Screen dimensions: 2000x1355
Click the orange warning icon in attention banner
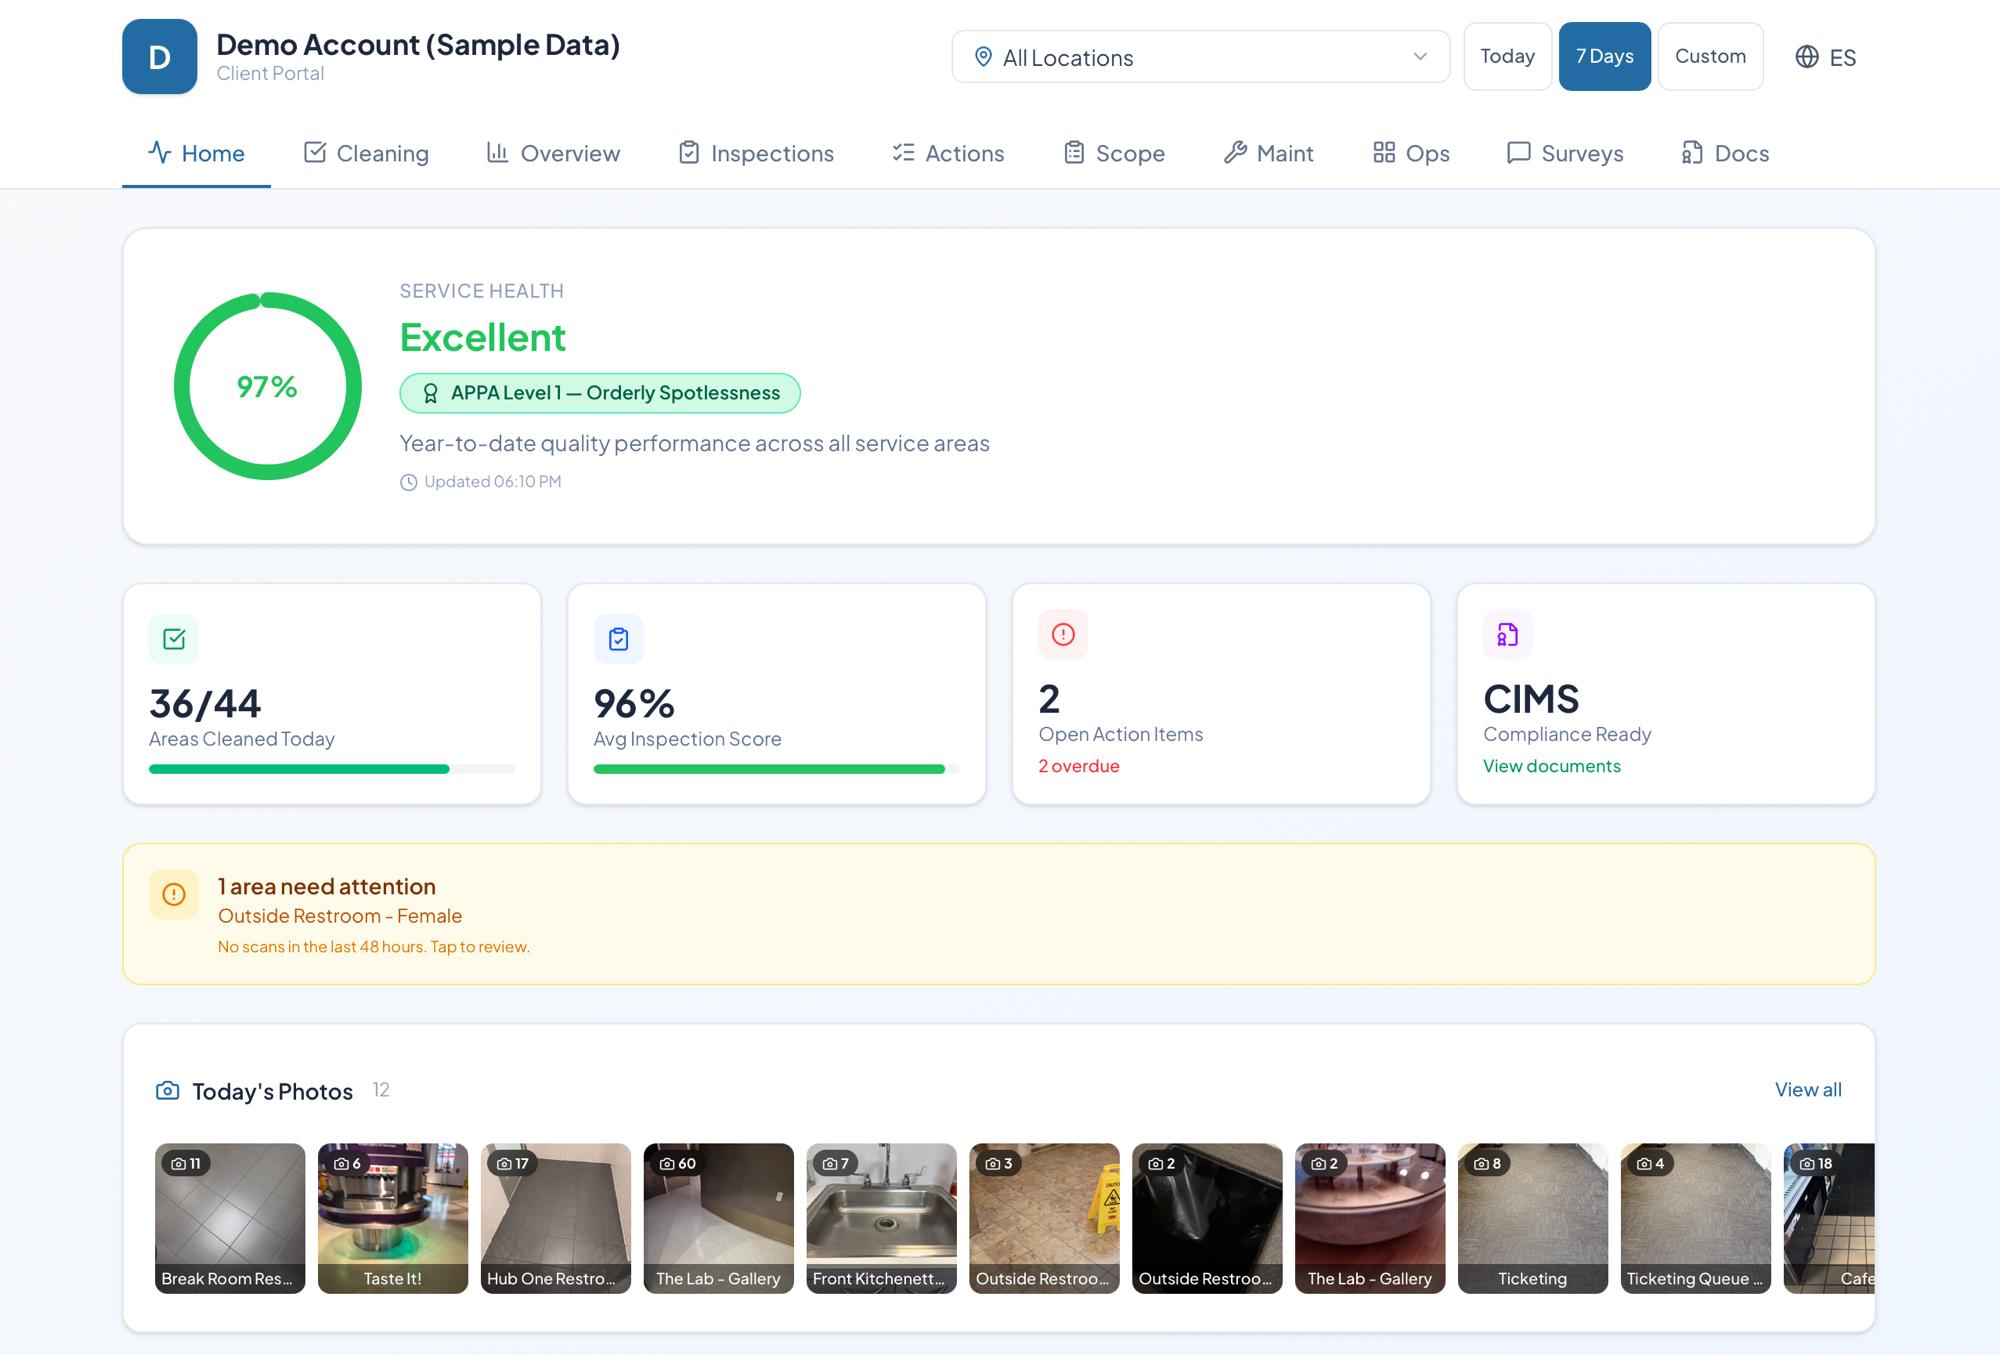click(174, 894)
